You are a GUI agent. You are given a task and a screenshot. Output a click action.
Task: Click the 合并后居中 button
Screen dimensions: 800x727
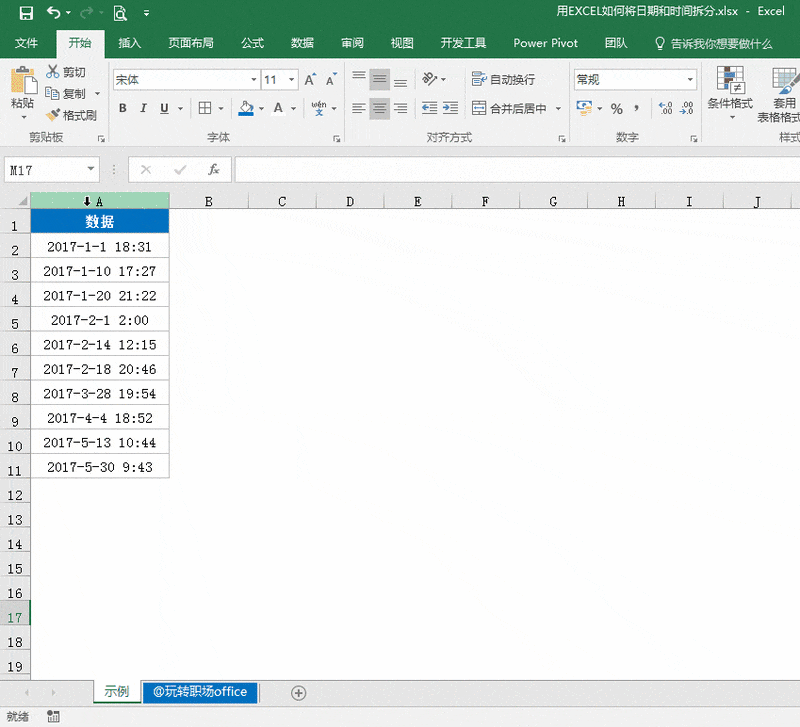[509, 108]
